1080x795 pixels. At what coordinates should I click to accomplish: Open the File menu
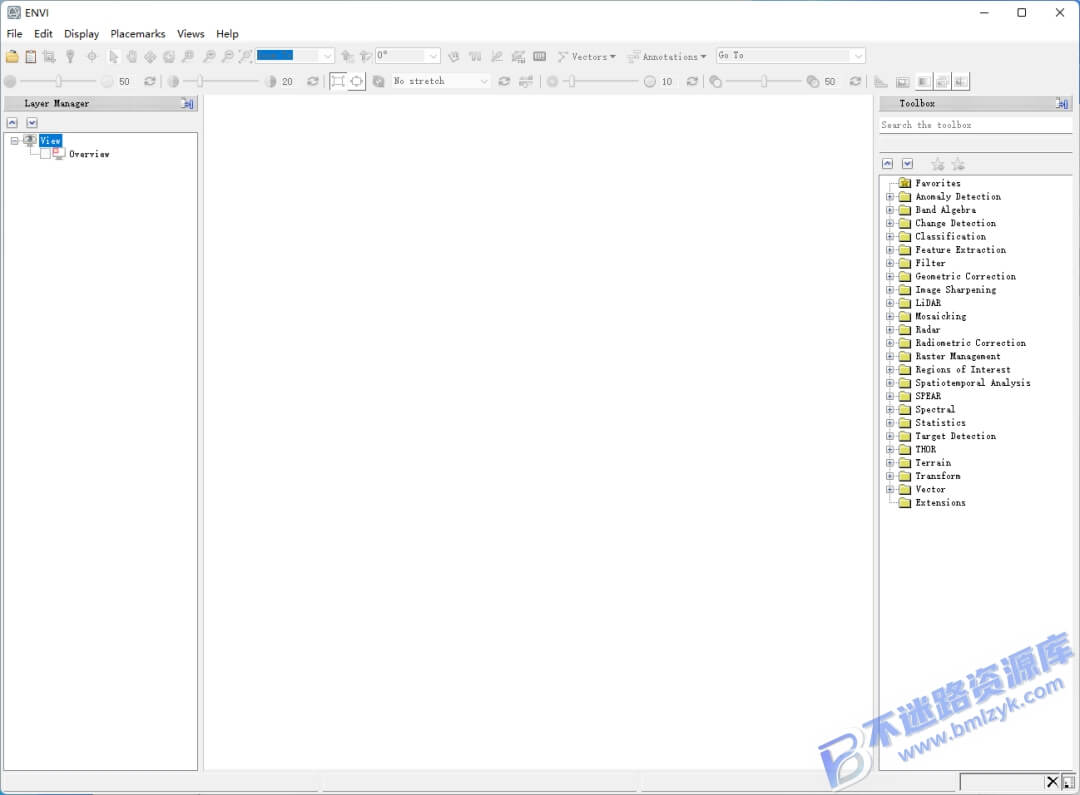14,34
